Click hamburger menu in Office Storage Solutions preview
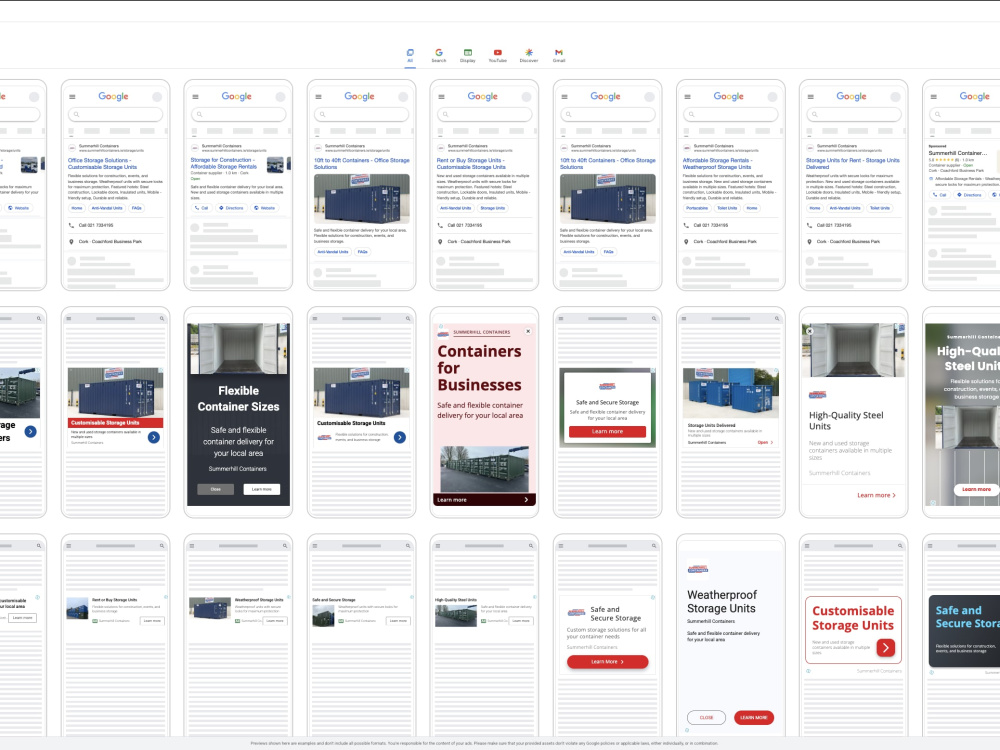Viewport: 1000px width, 750px height. coord(72,97)
